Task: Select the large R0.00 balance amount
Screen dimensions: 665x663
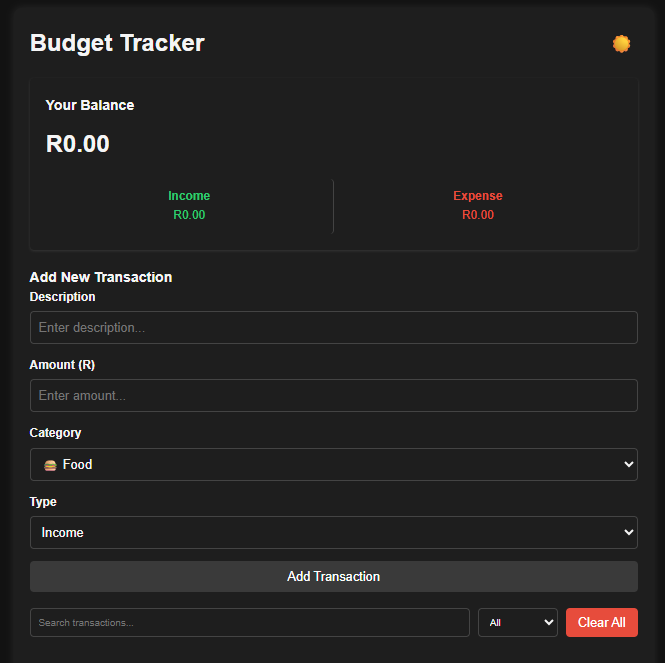Action: point(78,144)
